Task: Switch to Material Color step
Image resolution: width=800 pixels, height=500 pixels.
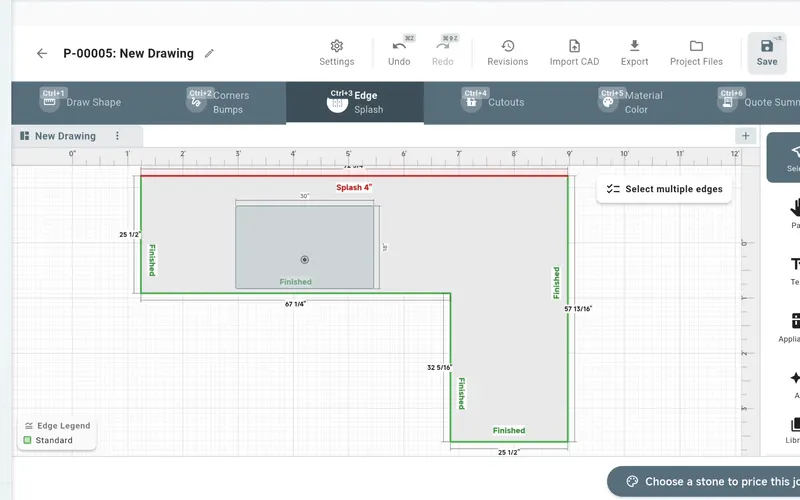Action: pos(630,102)
